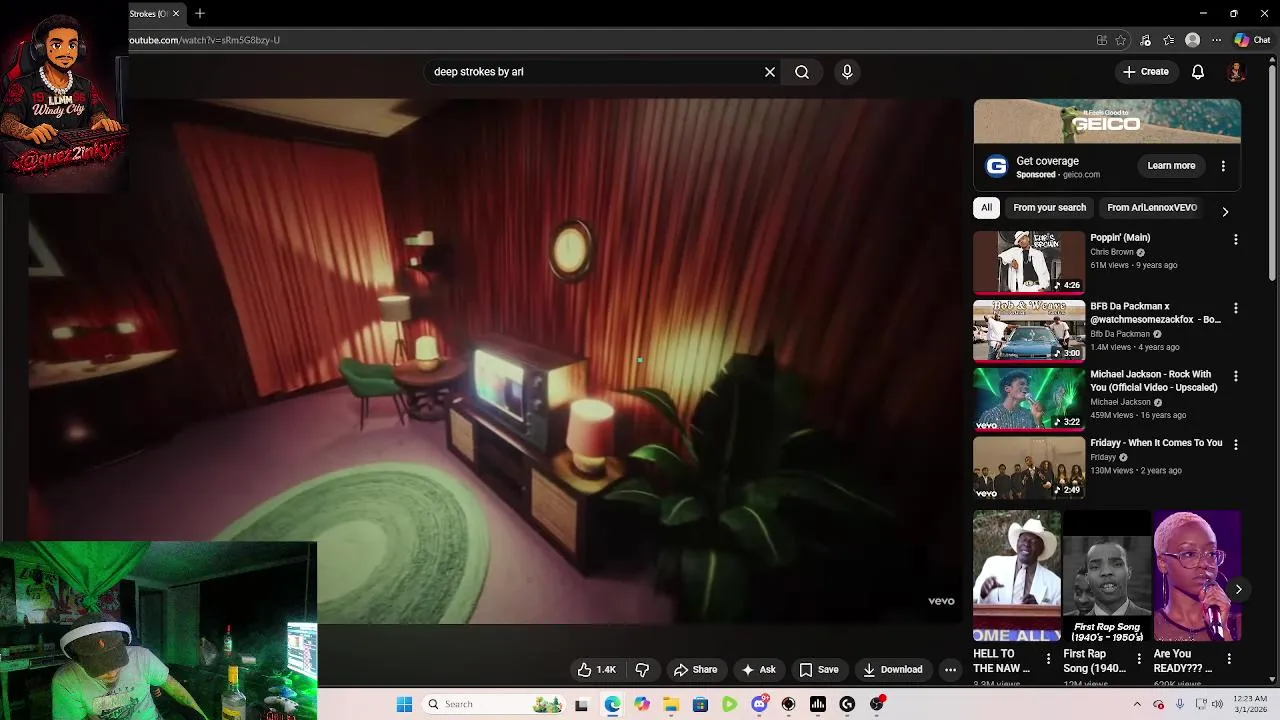Viewport: 1280px width, 720px height.
Task: Open menu for HELL TO THE NAW short
Action: point(1048,659)
